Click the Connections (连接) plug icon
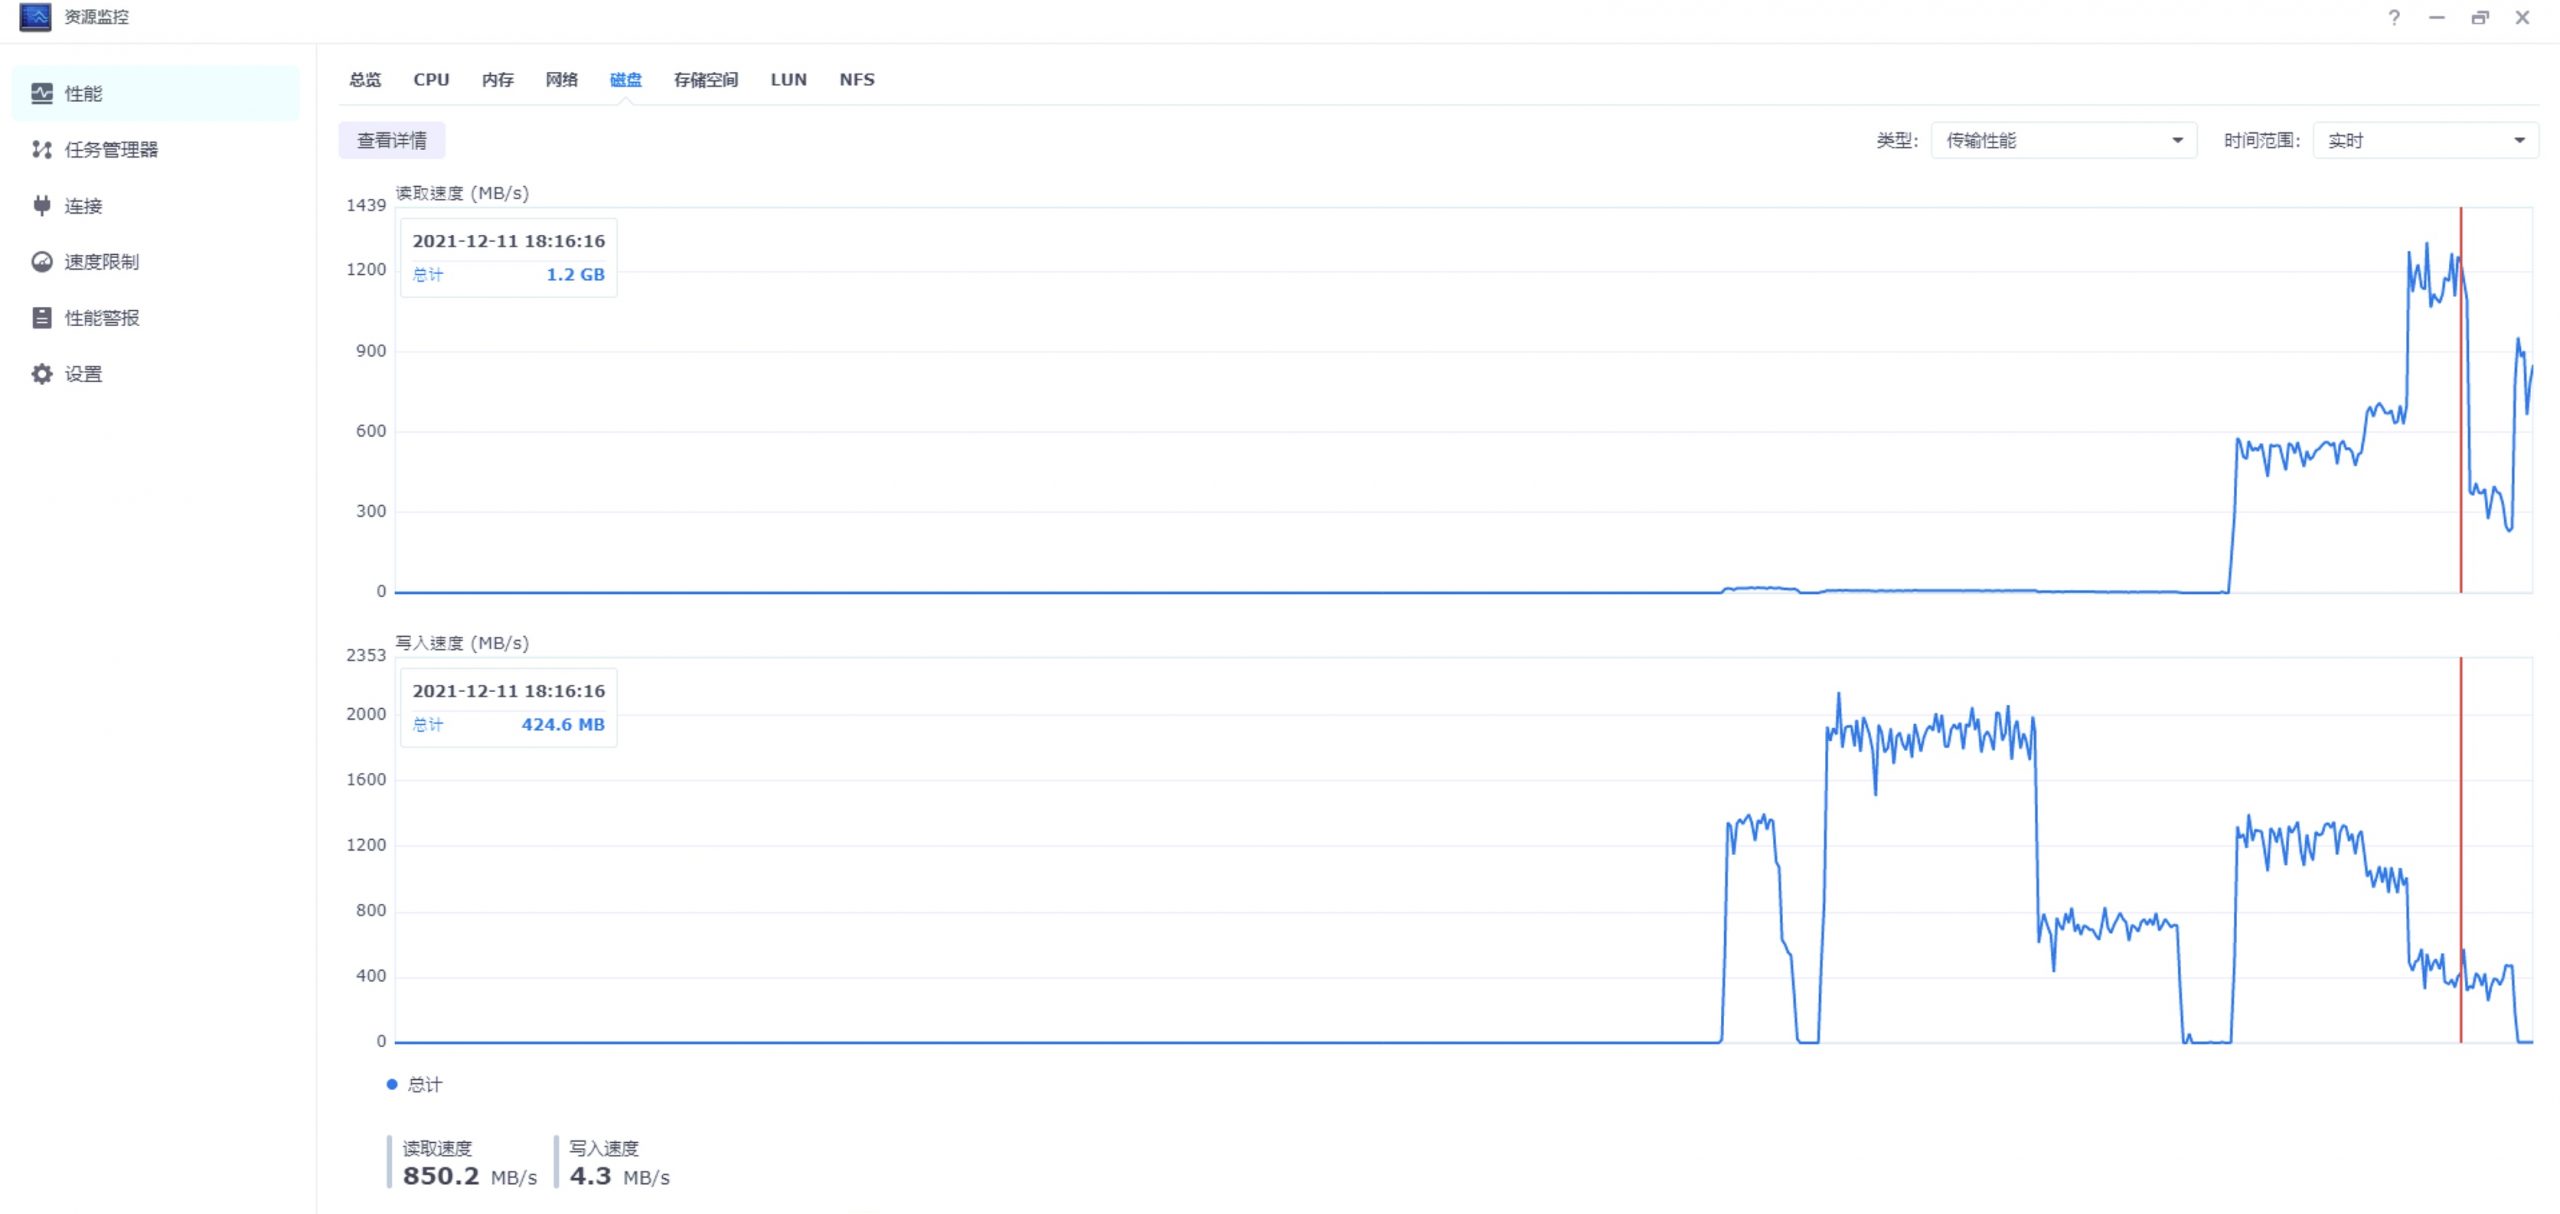 pos(41,206)
